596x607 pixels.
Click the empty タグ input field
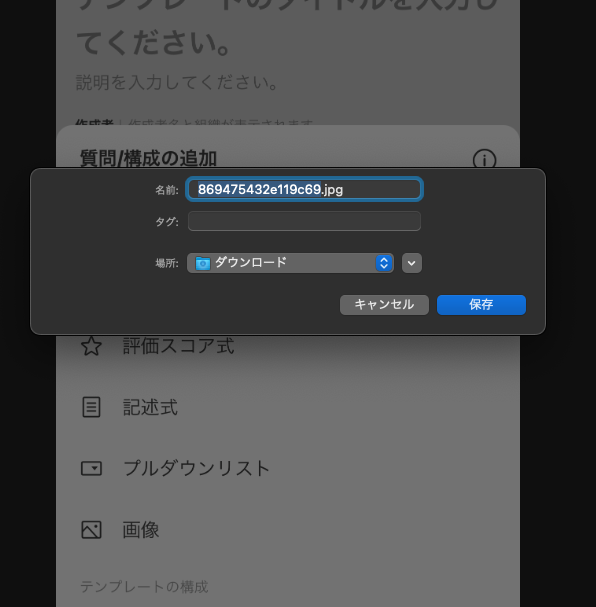tap(304, 221)
